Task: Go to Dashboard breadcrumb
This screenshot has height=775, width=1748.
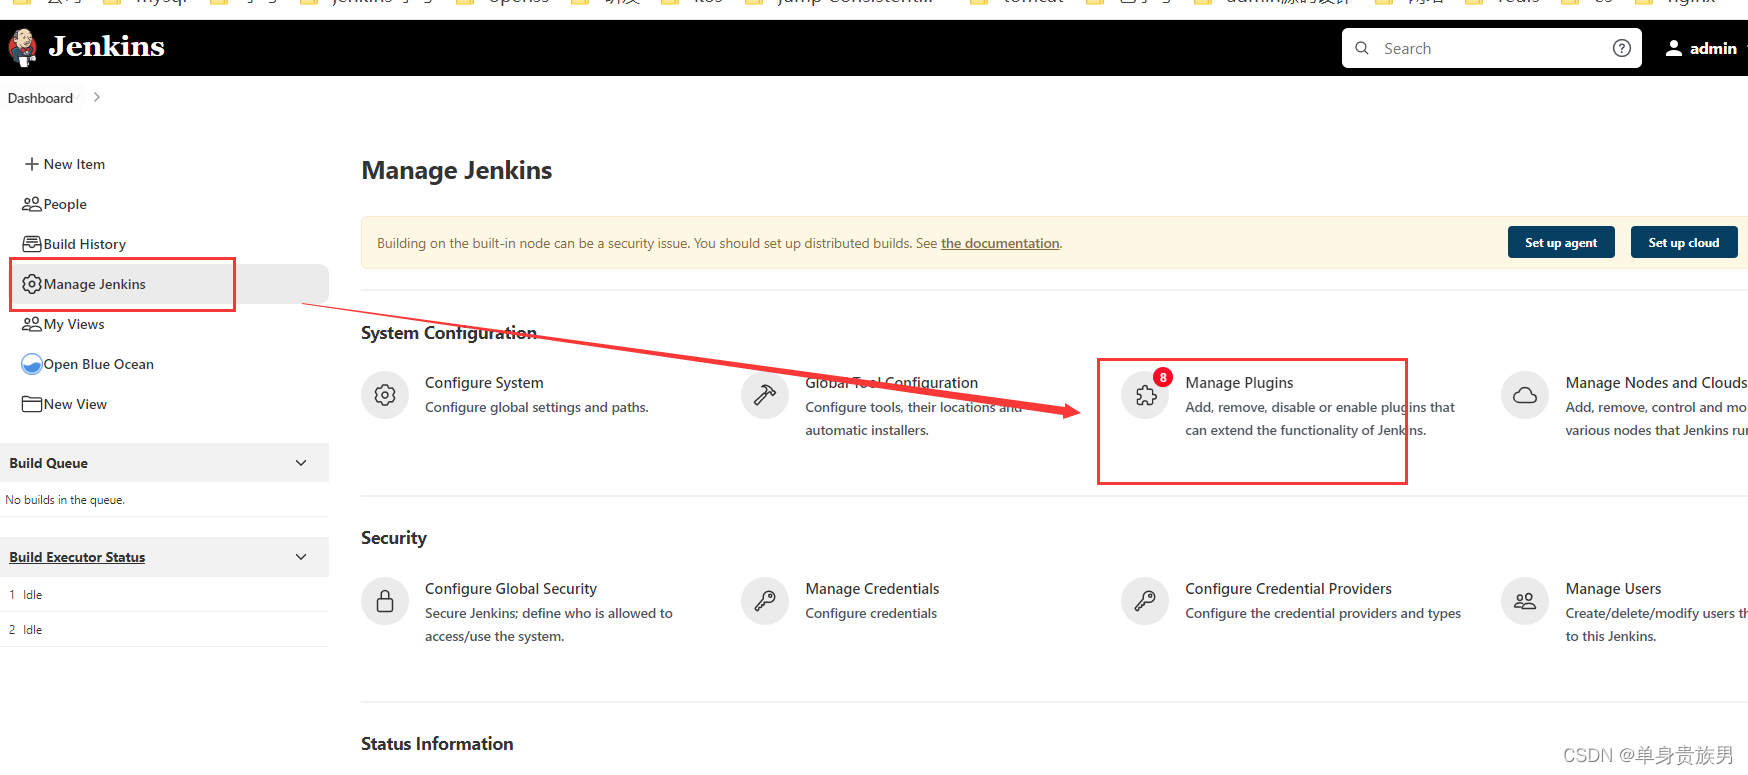Action: click(x=40, y=98)
